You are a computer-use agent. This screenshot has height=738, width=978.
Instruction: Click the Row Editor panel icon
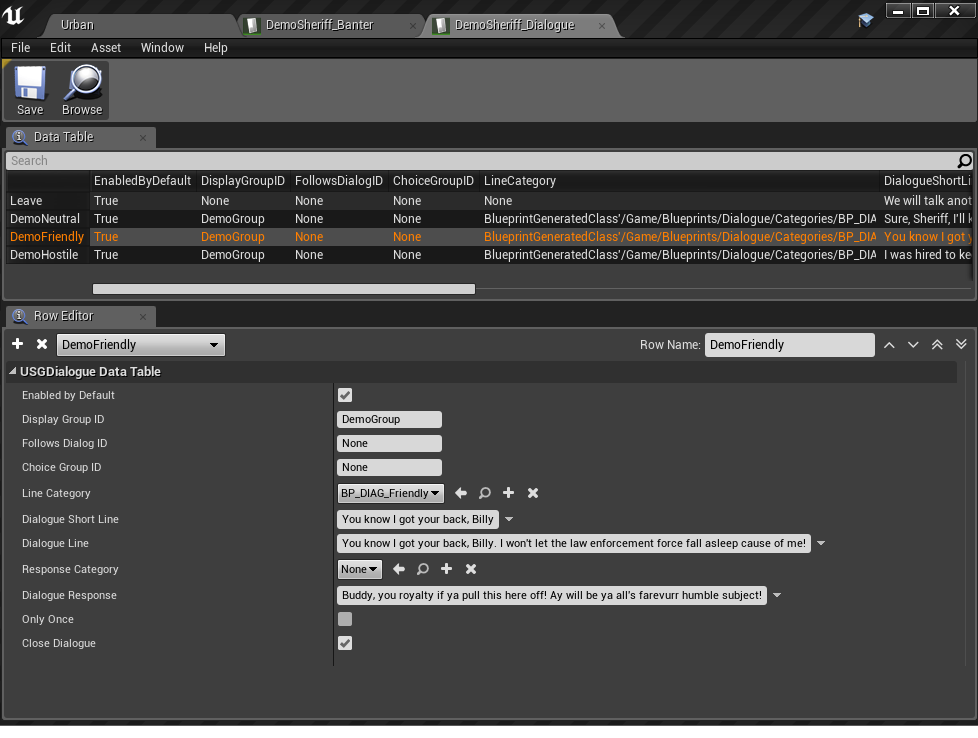pos(20,316)
